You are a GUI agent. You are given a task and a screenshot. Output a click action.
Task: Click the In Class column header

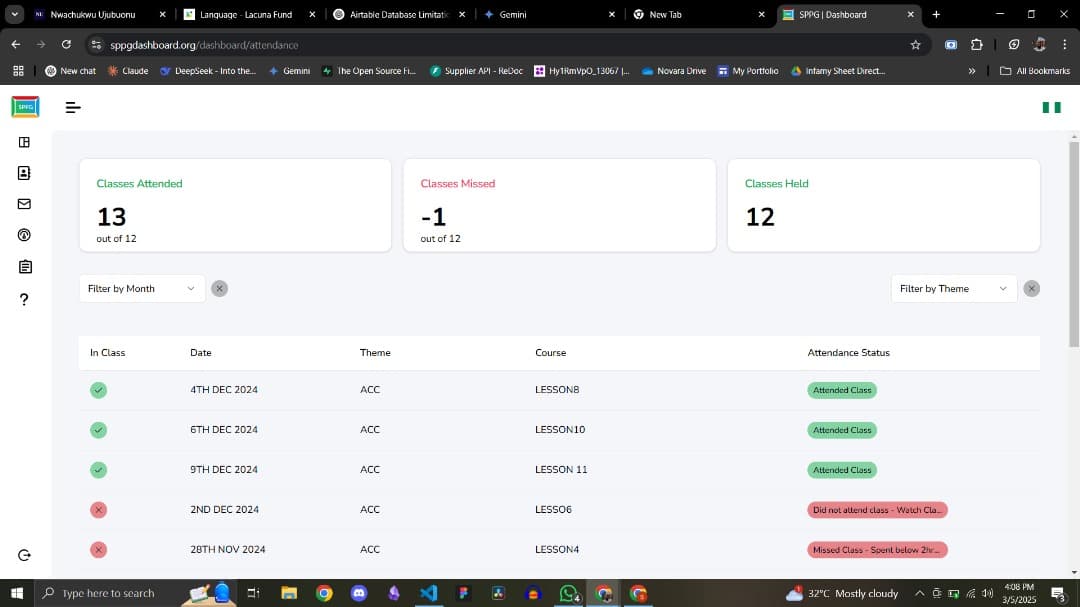(107, 353)
